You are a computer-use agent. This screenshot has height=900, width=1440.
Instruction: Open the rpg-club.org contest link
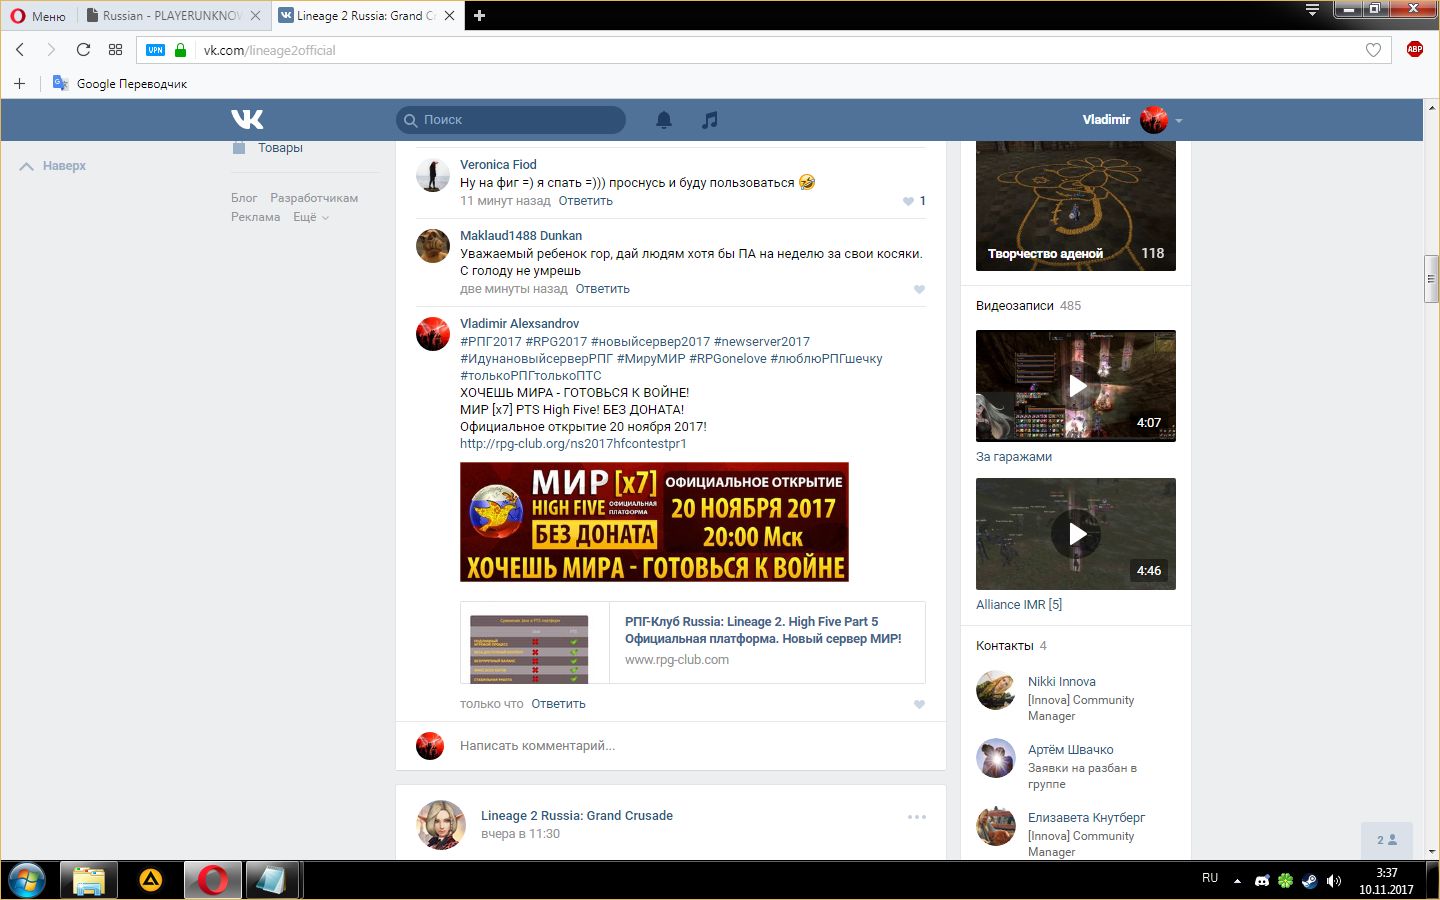(x=573, y=443)
